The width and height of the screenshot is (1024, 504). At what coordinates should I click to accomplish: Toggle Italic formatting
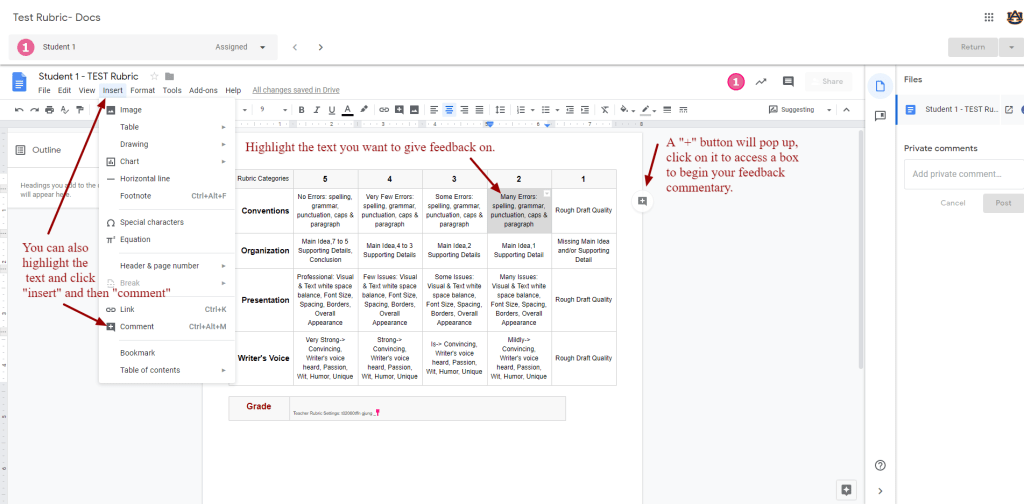(316, 109)
